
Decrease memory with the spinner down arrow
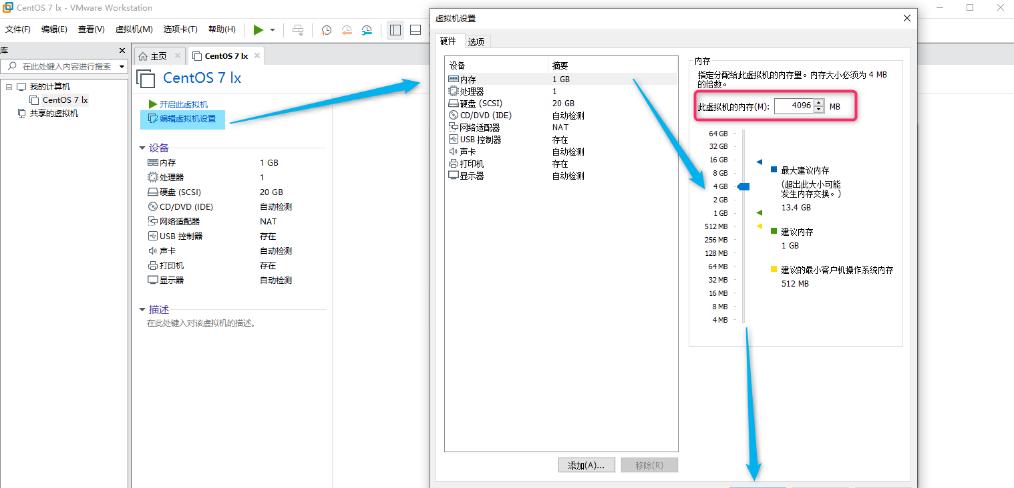coord(819,109)
